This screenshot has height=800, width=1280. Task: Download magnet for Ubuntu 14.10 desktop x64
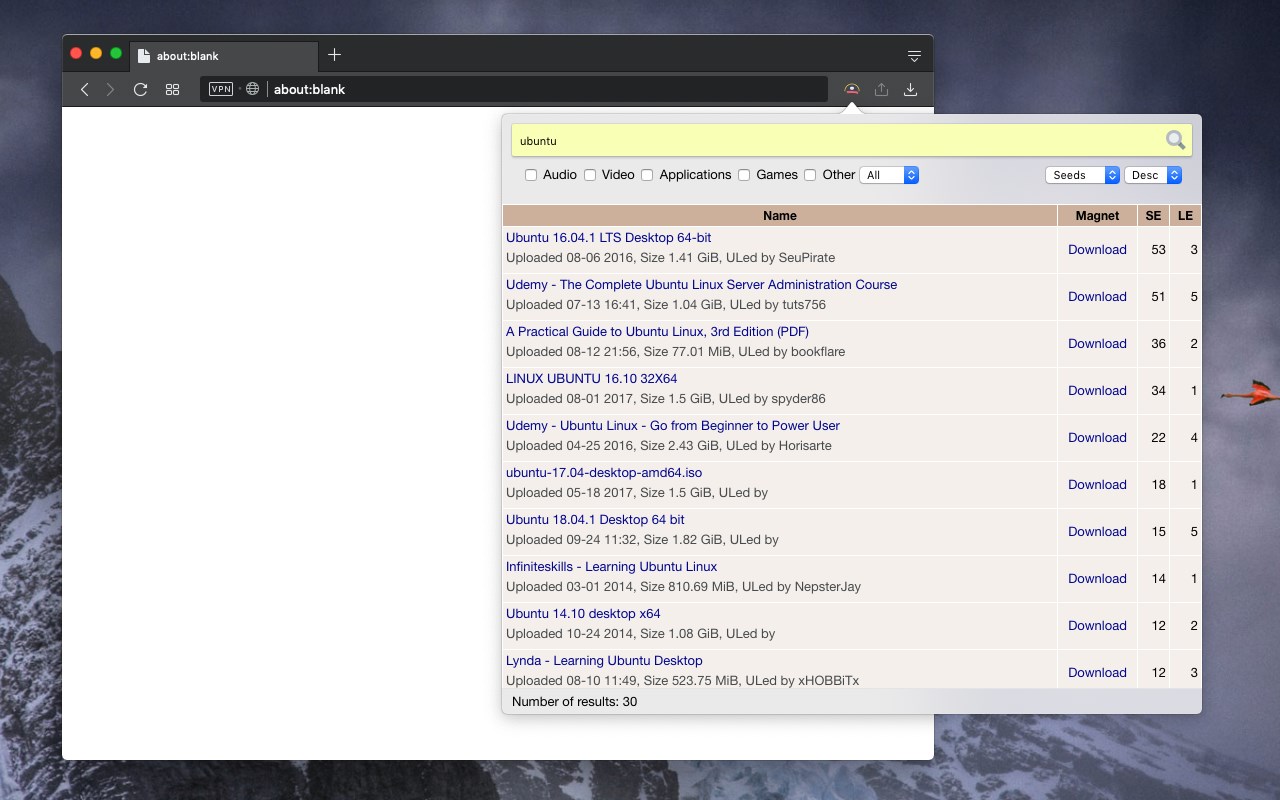pos(1097,626)
